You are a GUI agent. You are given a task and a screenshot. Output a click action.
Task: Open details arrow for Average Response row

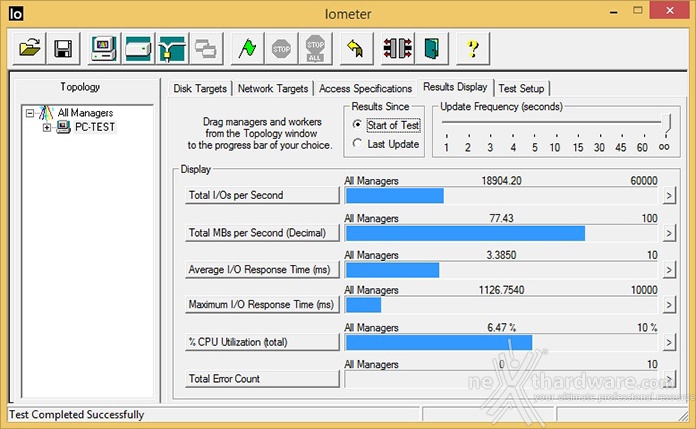[x=669, y=270]
